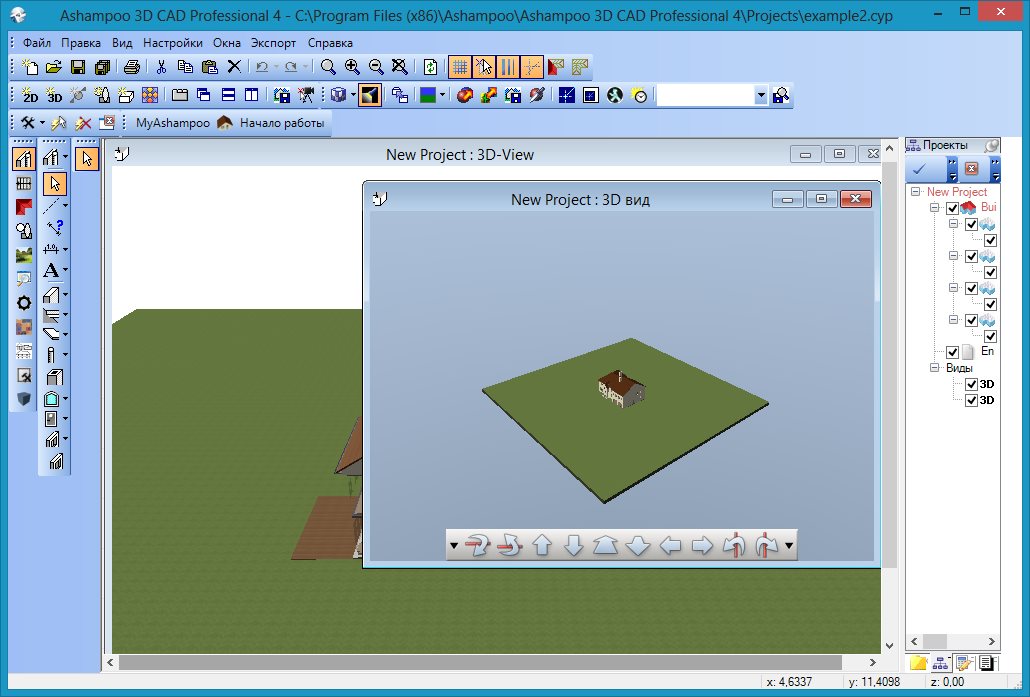Select the Виды entry in the project tree
The image size is (1030, 697).
pos(959,368)
